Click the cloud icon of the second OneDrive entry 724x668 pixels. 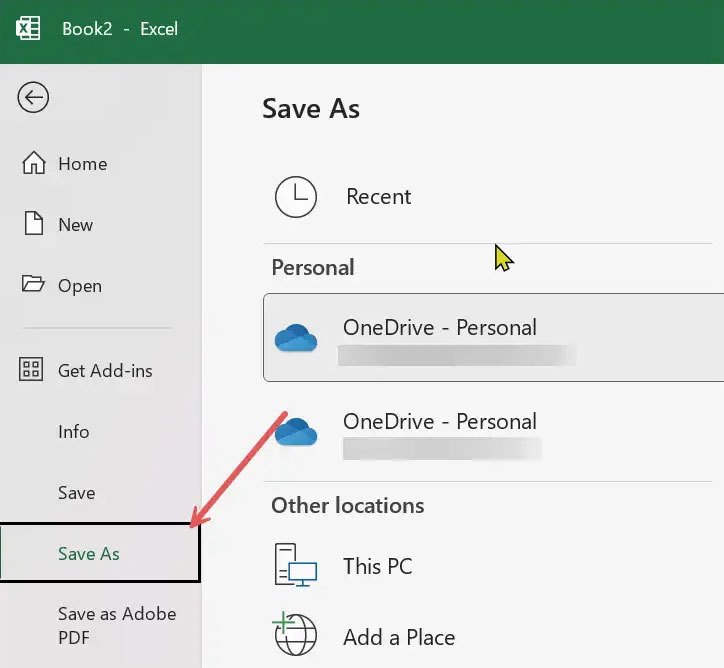296,432
